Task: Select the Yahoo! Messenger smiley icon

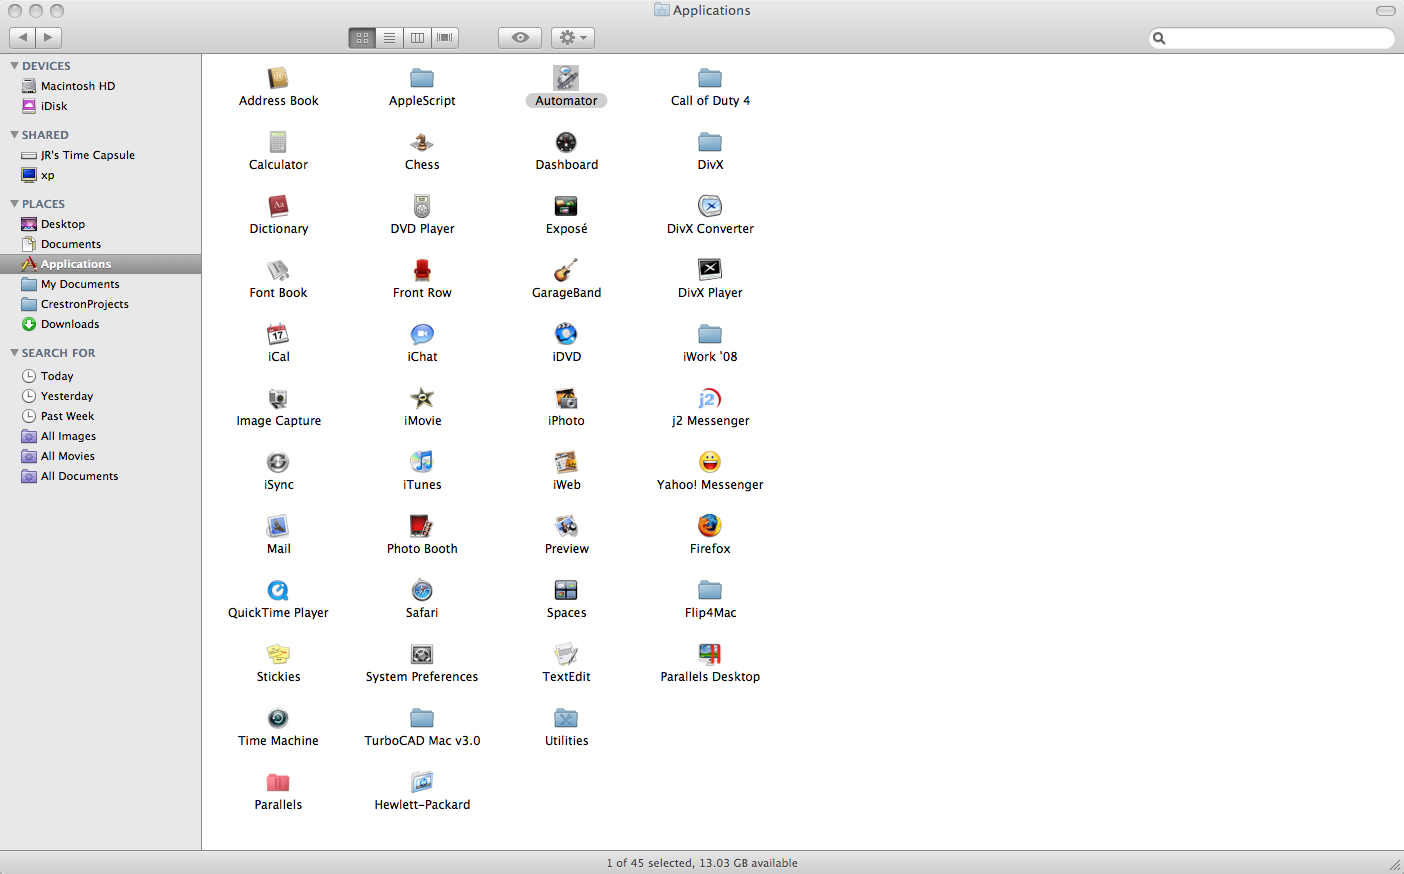Action: [x=710, y=462]
